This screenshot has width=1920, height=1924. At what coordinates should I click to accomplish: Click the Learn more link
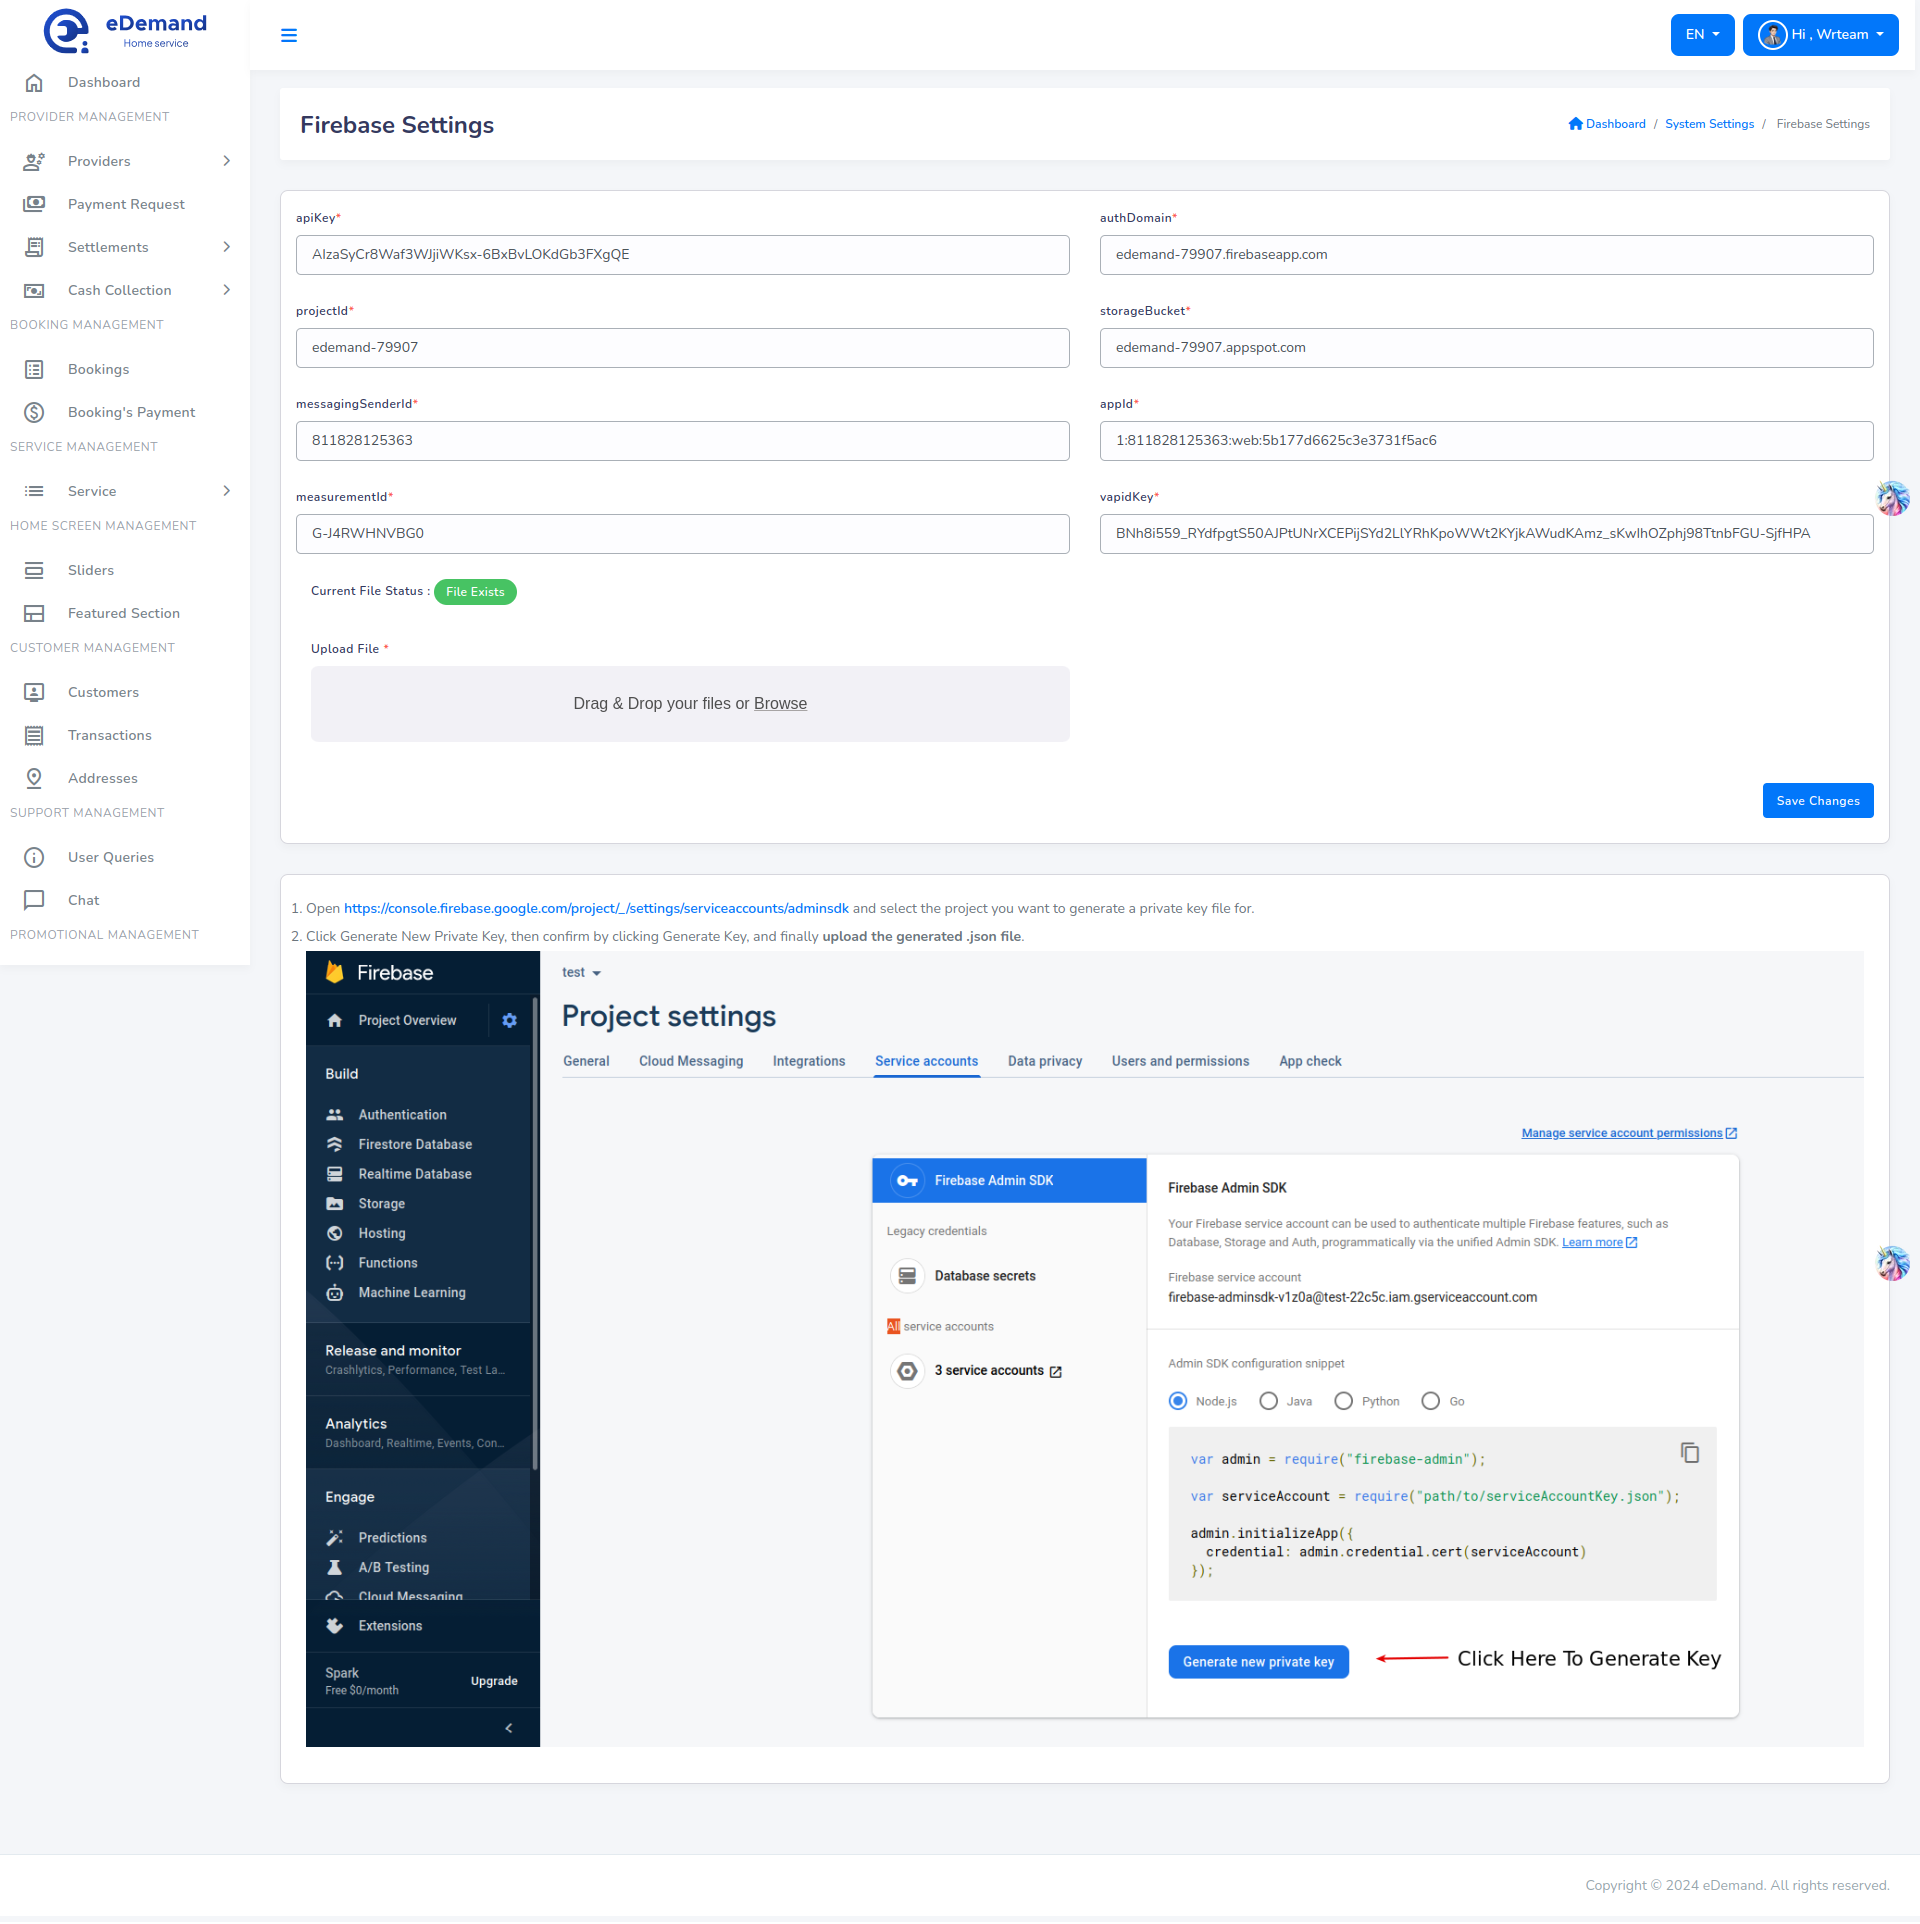pos(1599,1243)
